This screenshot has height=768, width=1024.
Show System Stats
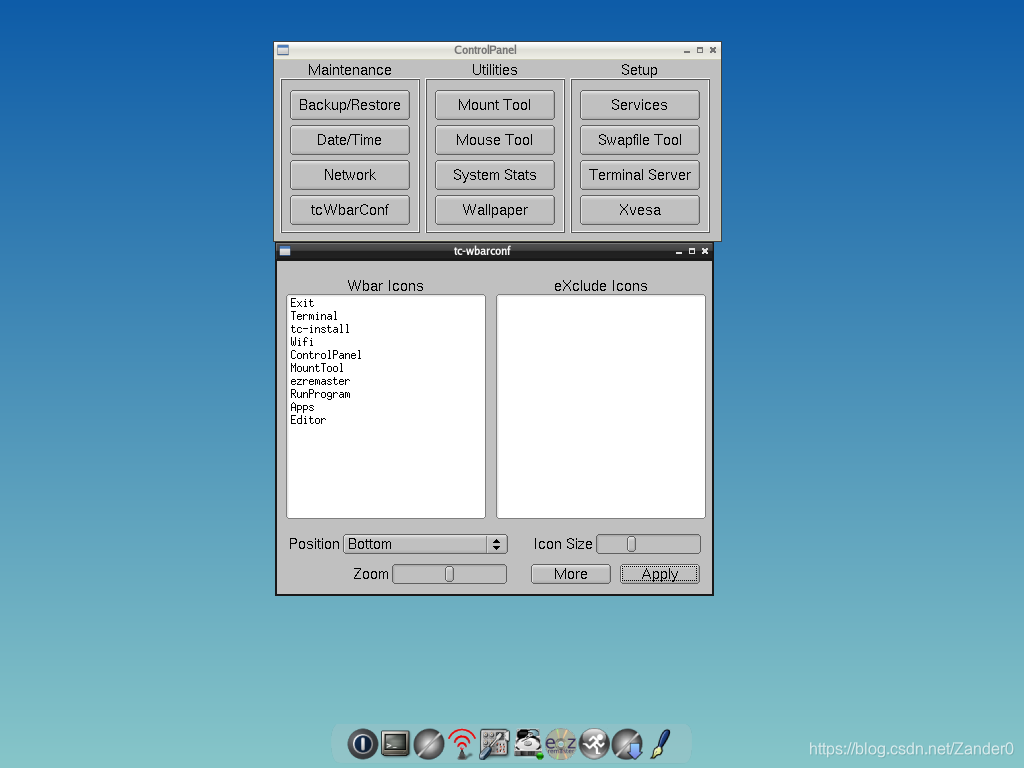(x=494, y=175)
